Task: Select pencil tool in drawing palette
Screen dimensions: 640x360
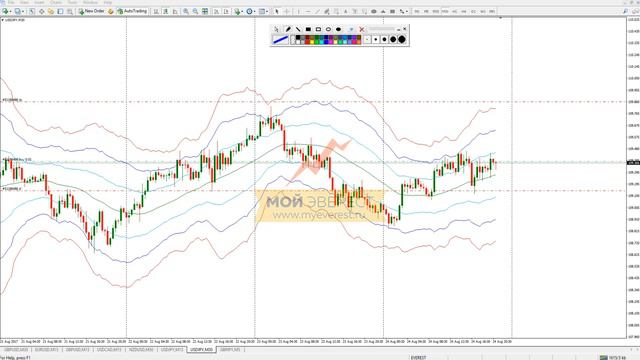Action: tap(288, 29)
